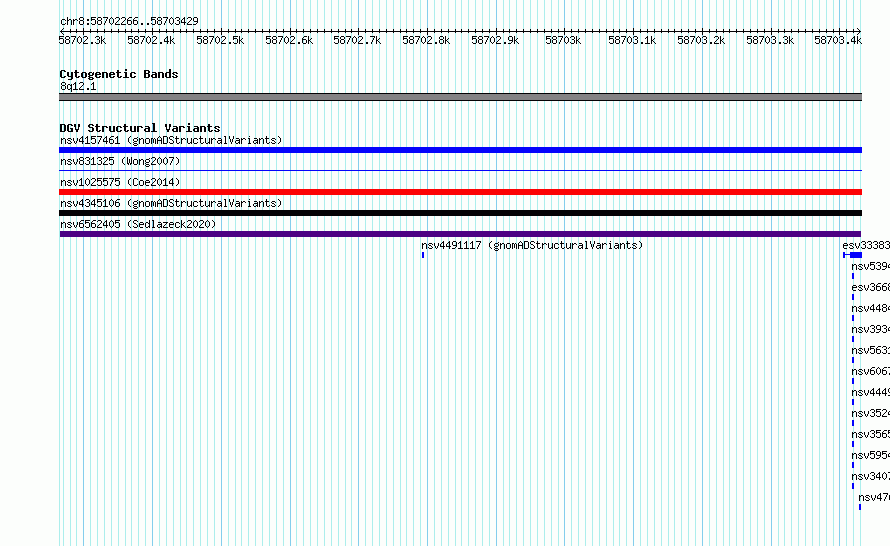This screenshot has width=890, height=546.
Task: Click the esv3668 variant label
Action: tap(871, 287)
